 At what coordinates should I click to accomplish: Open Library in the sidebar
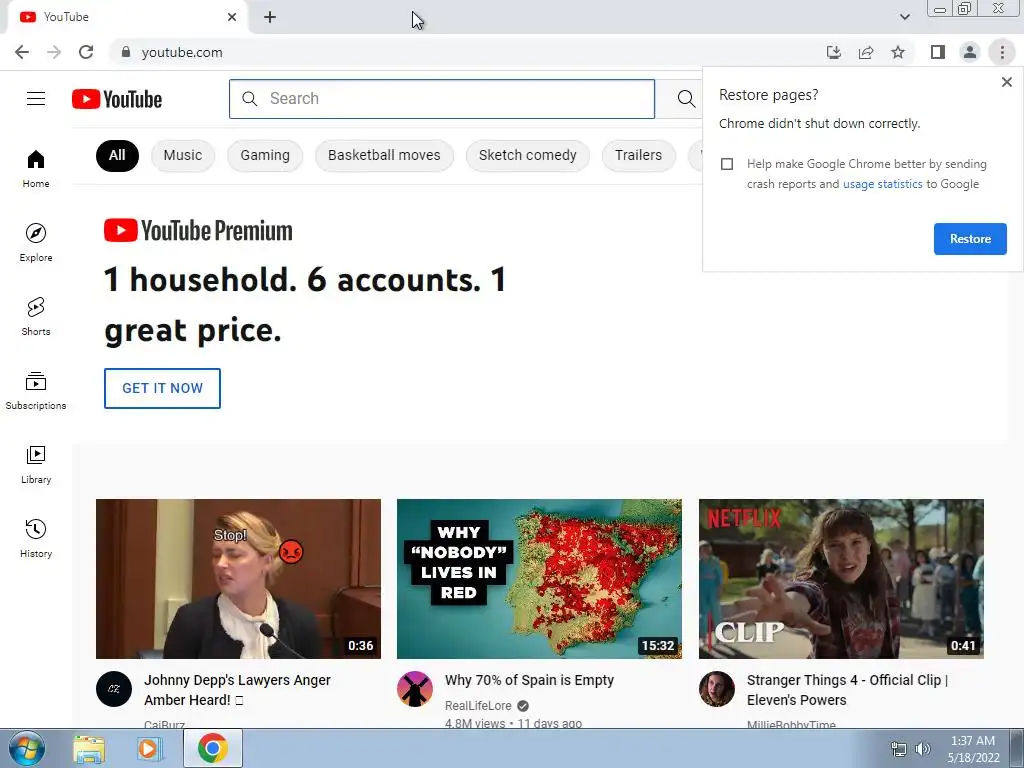[x=36, y=464]
